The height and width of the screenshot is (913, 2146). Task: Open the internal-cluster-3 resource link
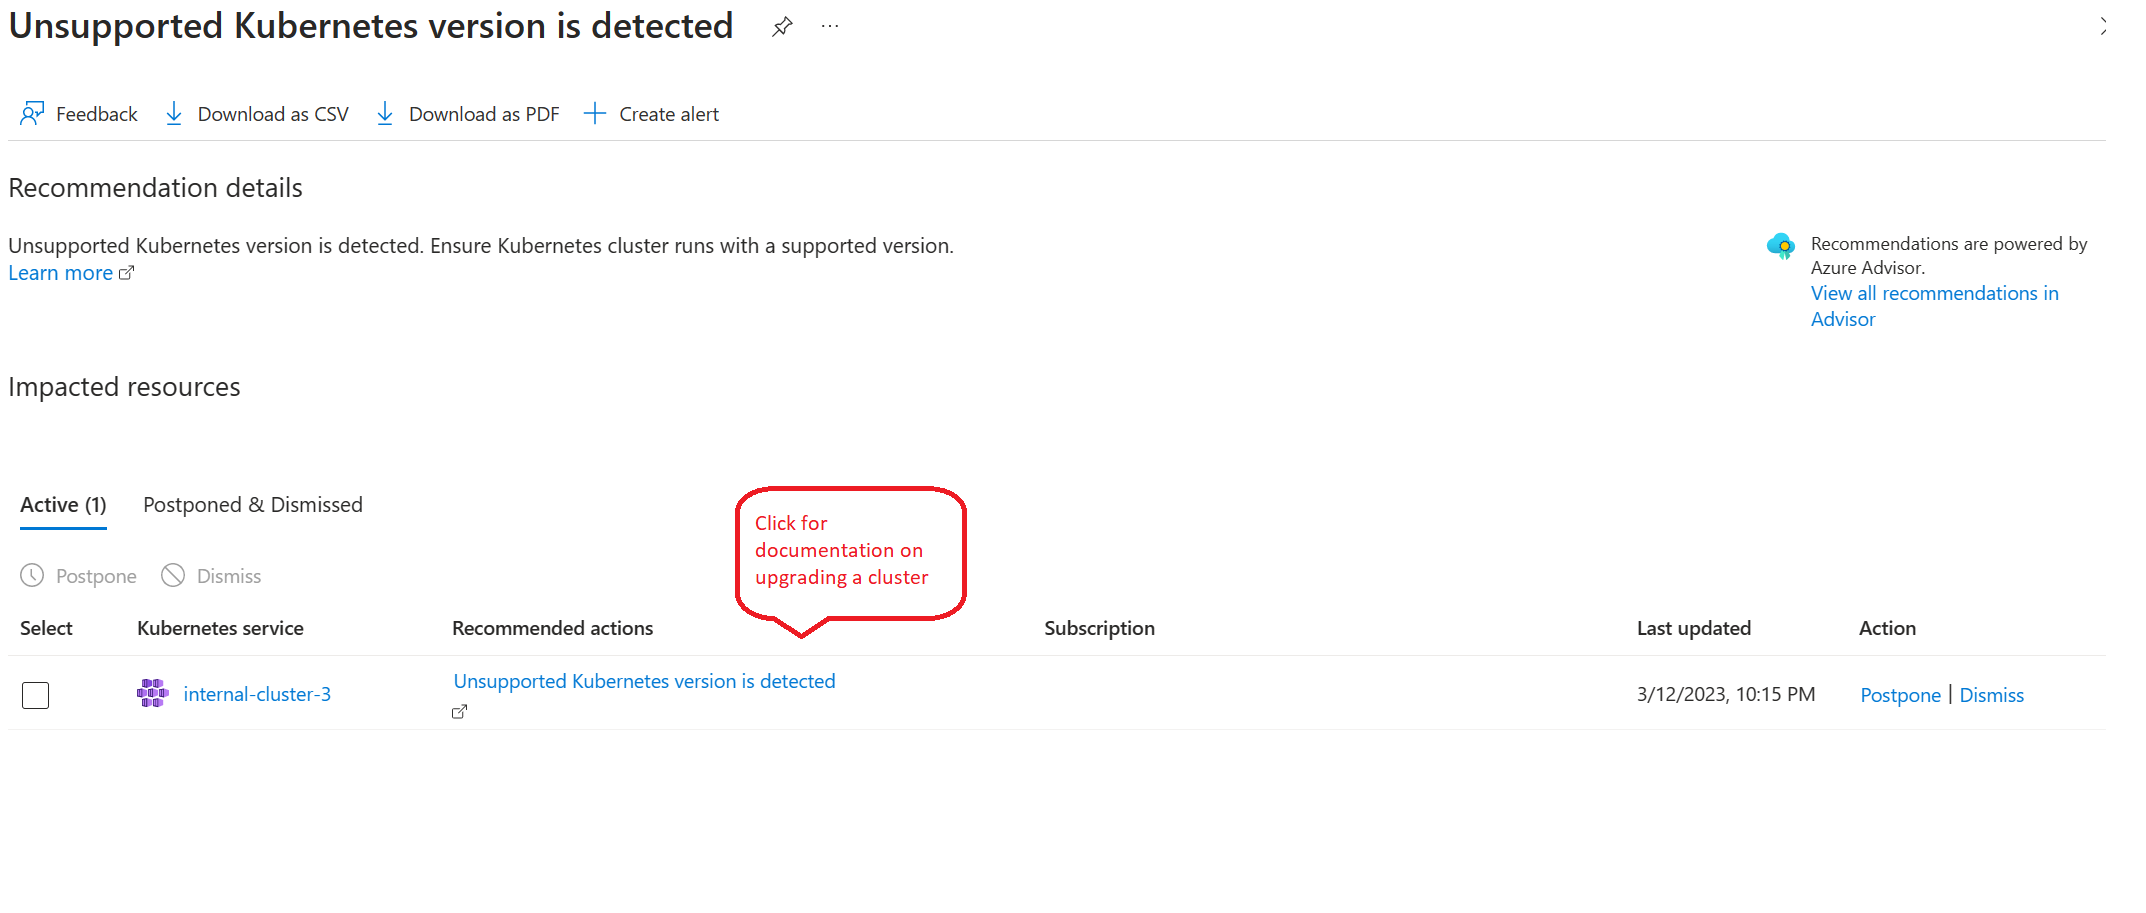point(257,694)
